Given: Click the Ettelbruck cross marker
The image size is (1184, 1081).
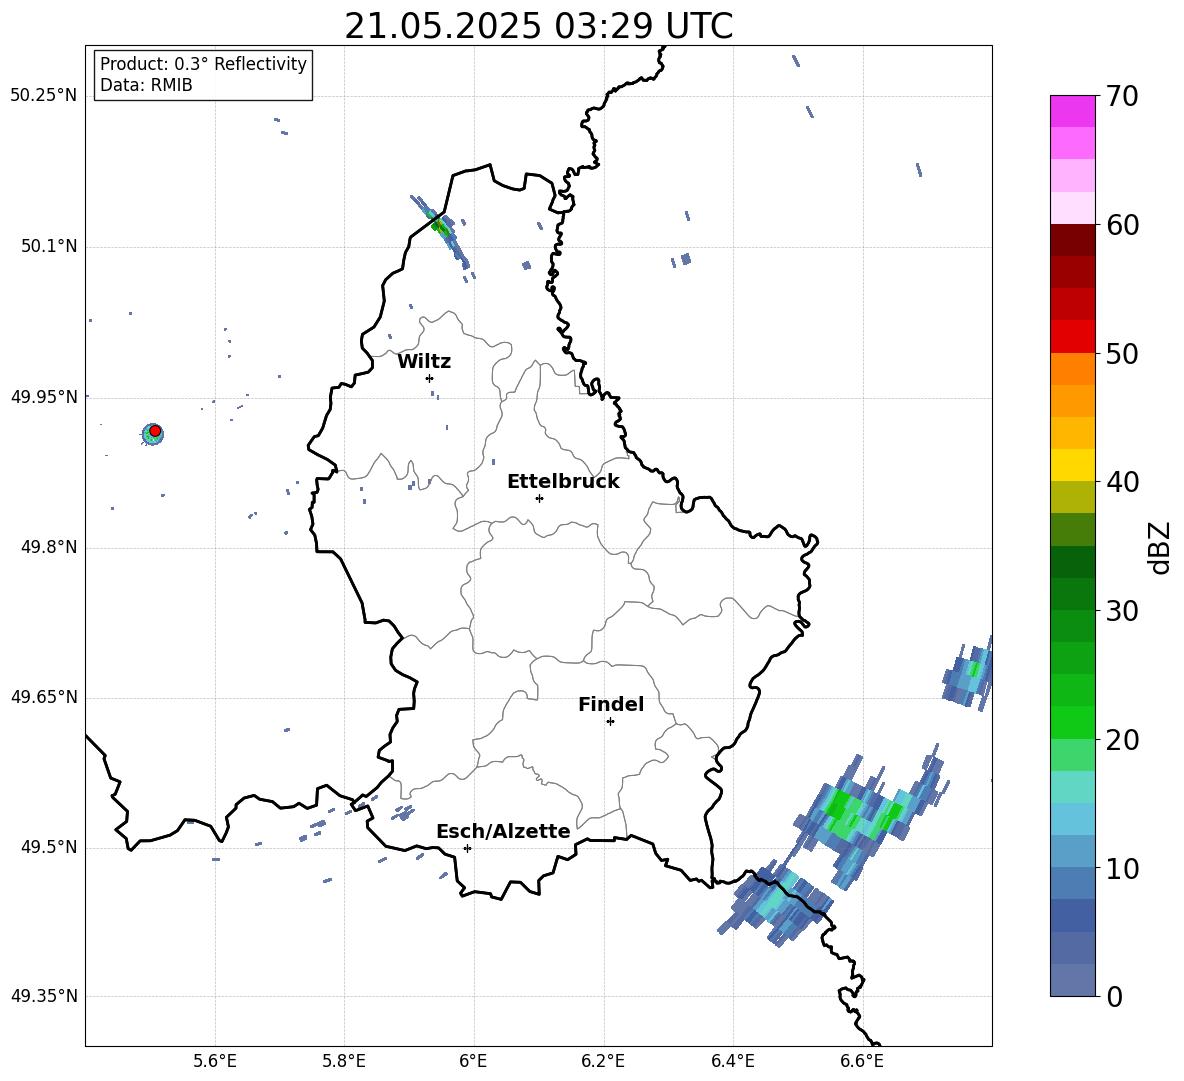Looking at the screenshot, I should (x=539, y=498).
